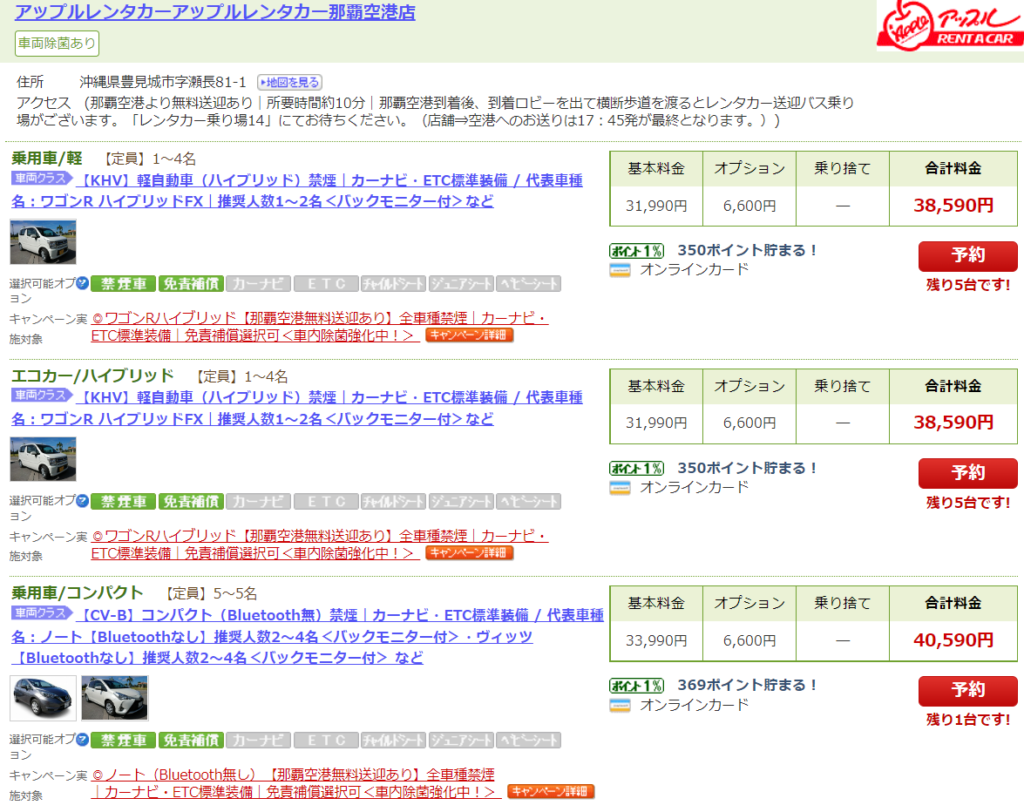Viewport: 1024px width, 812px height.
Task: Select ベビーシート badge in エコカー/ハイブリッド listing
Action: pyautogui.click(x=528, y=502)
